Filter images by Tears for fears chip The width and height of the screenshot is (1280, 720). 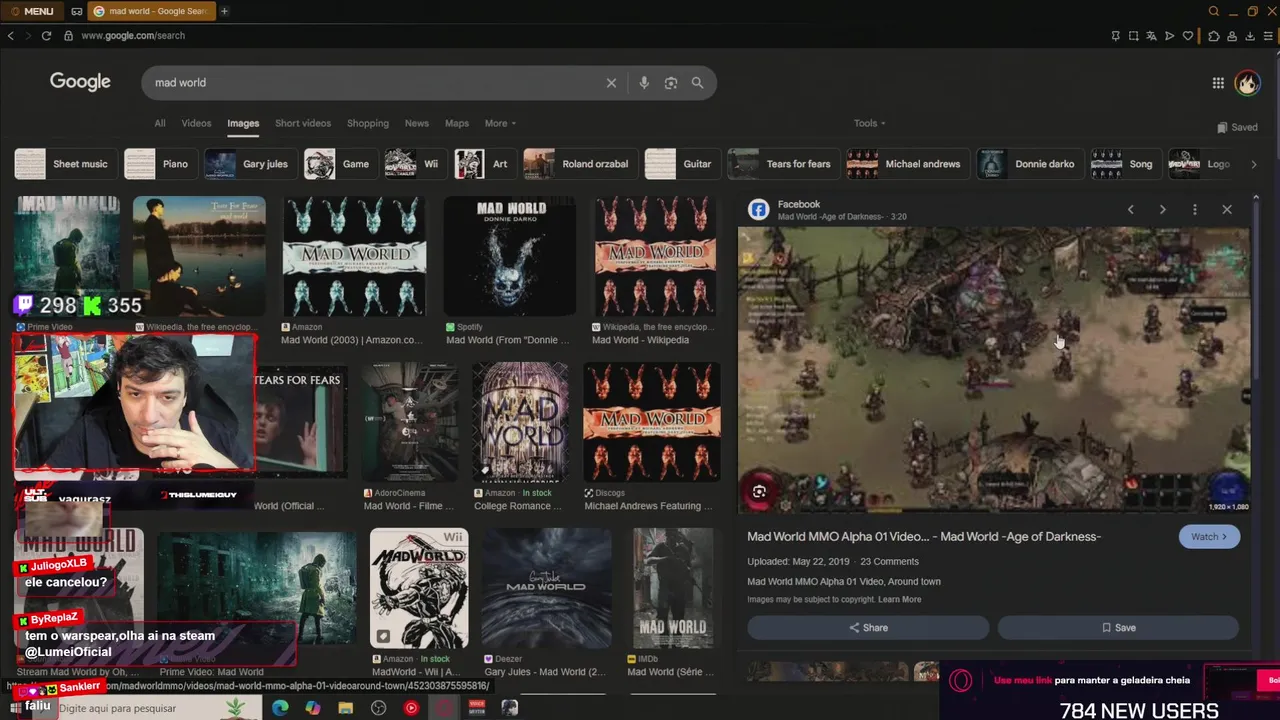[x=783, y=164]
